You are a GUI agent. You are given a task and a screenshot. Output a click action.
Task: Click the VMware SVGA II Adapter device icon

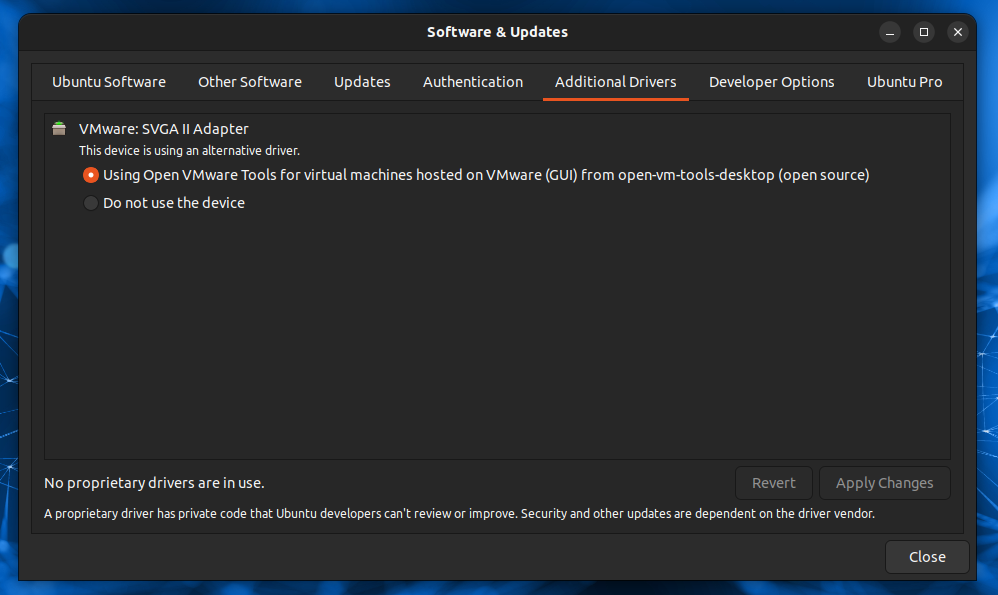(x=59, y=128)
